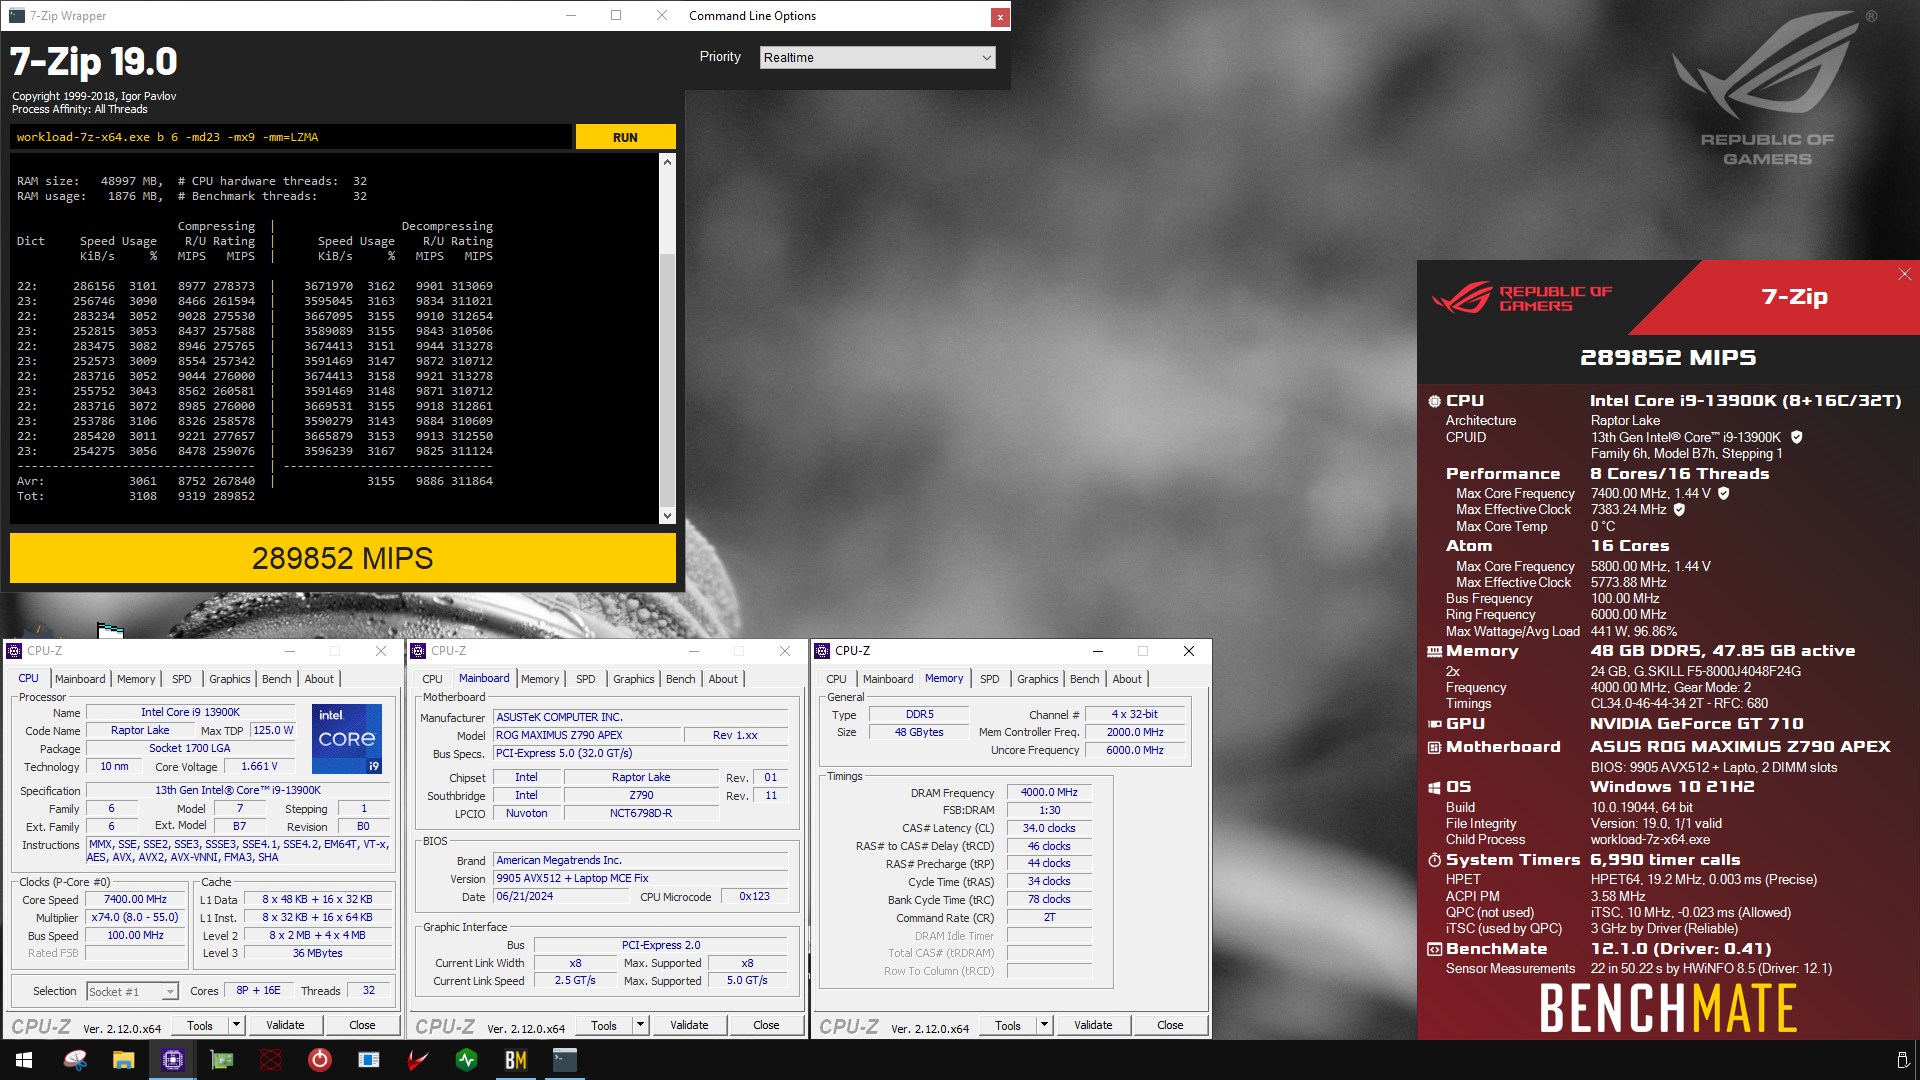Click the BIOS Date 06/21/2024 field
This screenshot has height=1080, width=1920.
coord(561,897)
